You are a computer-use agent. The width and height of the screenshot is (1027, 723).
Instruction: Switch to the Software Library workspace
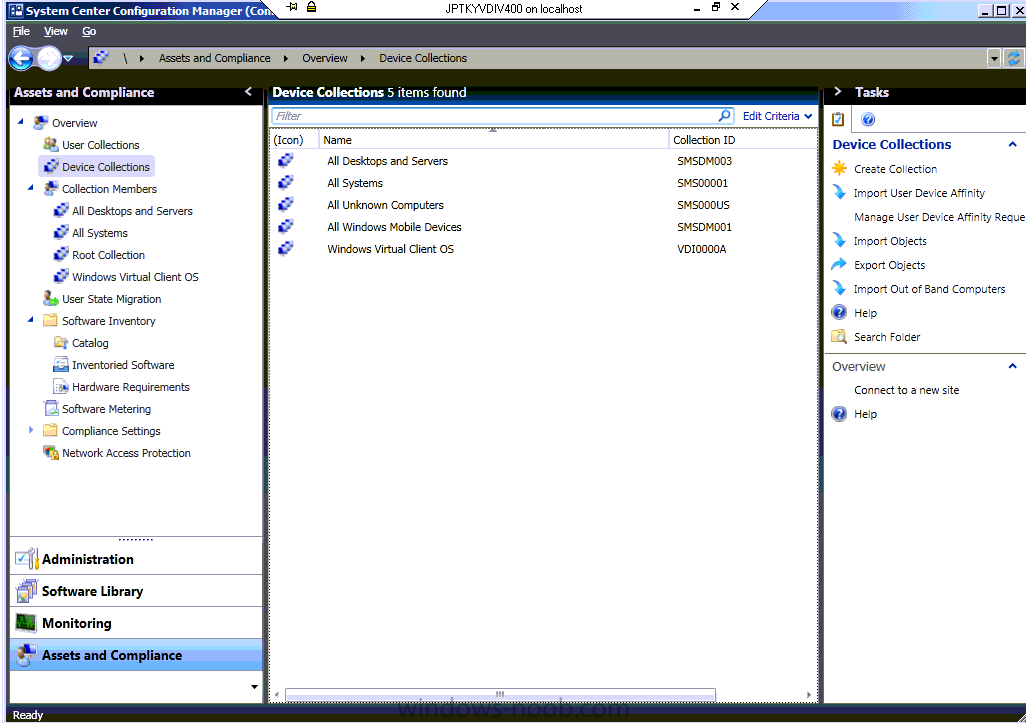click(x=136, y=591)
